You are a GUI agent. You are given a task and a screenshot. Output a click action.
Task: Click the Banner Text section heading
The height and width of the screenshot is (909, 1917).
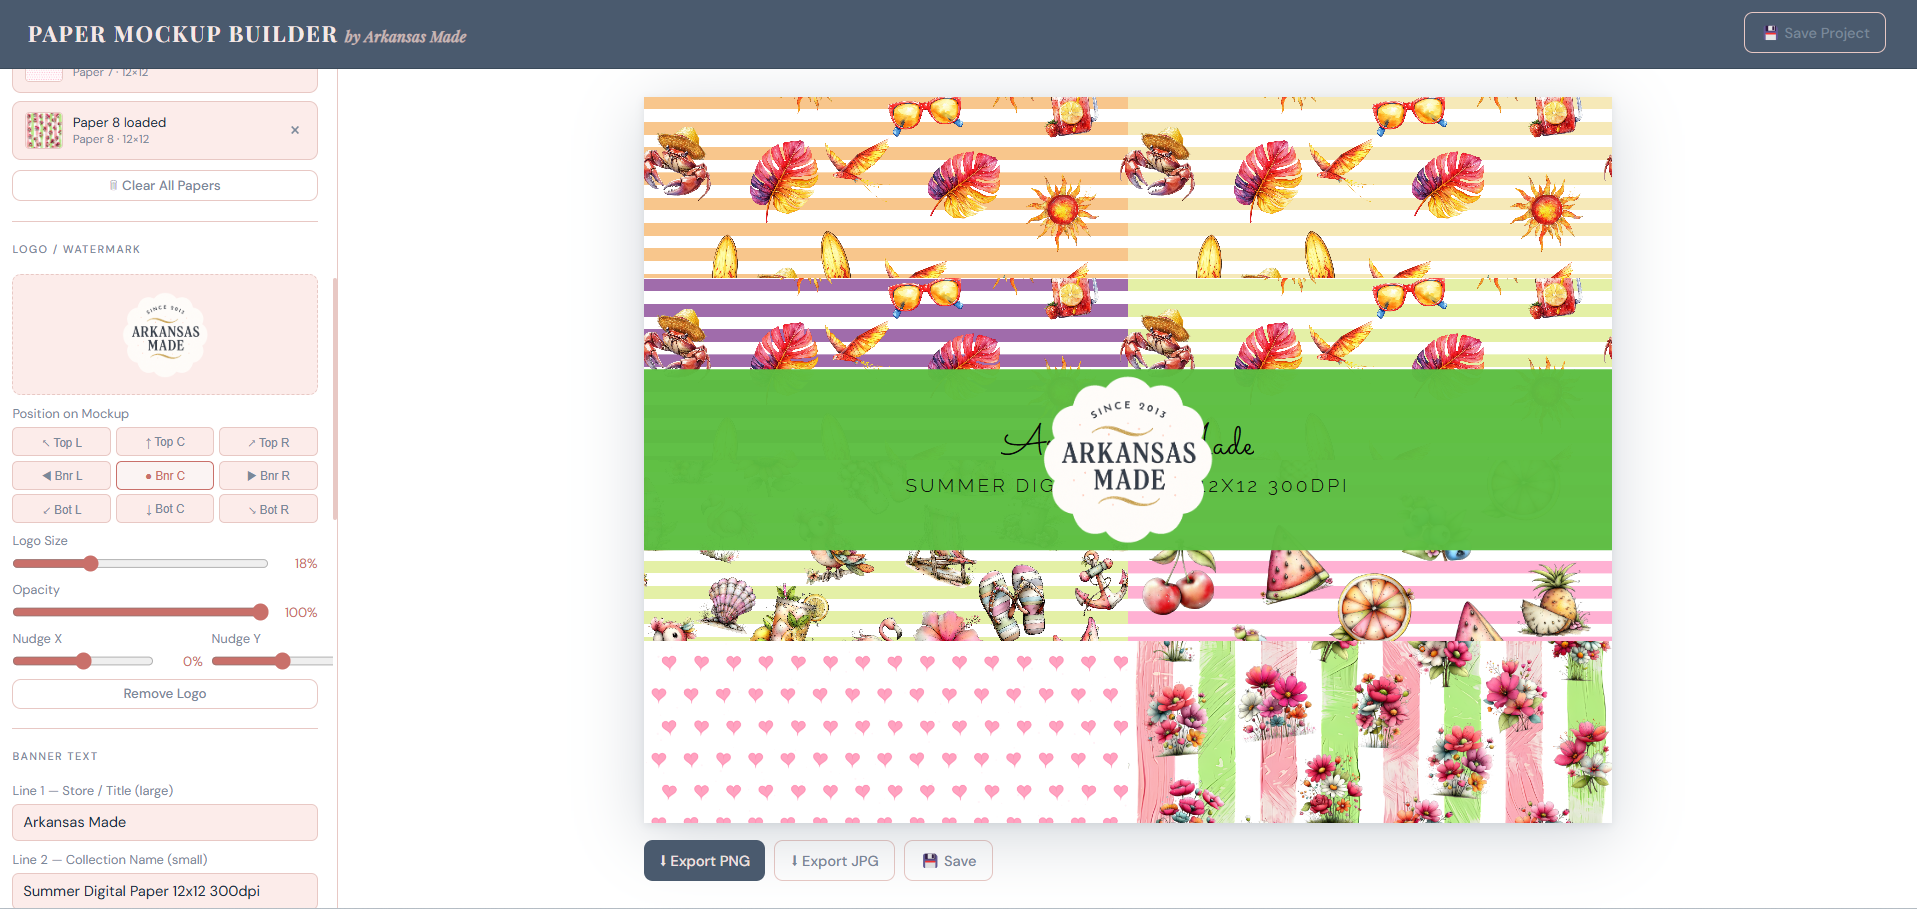[x=55, y=756]
